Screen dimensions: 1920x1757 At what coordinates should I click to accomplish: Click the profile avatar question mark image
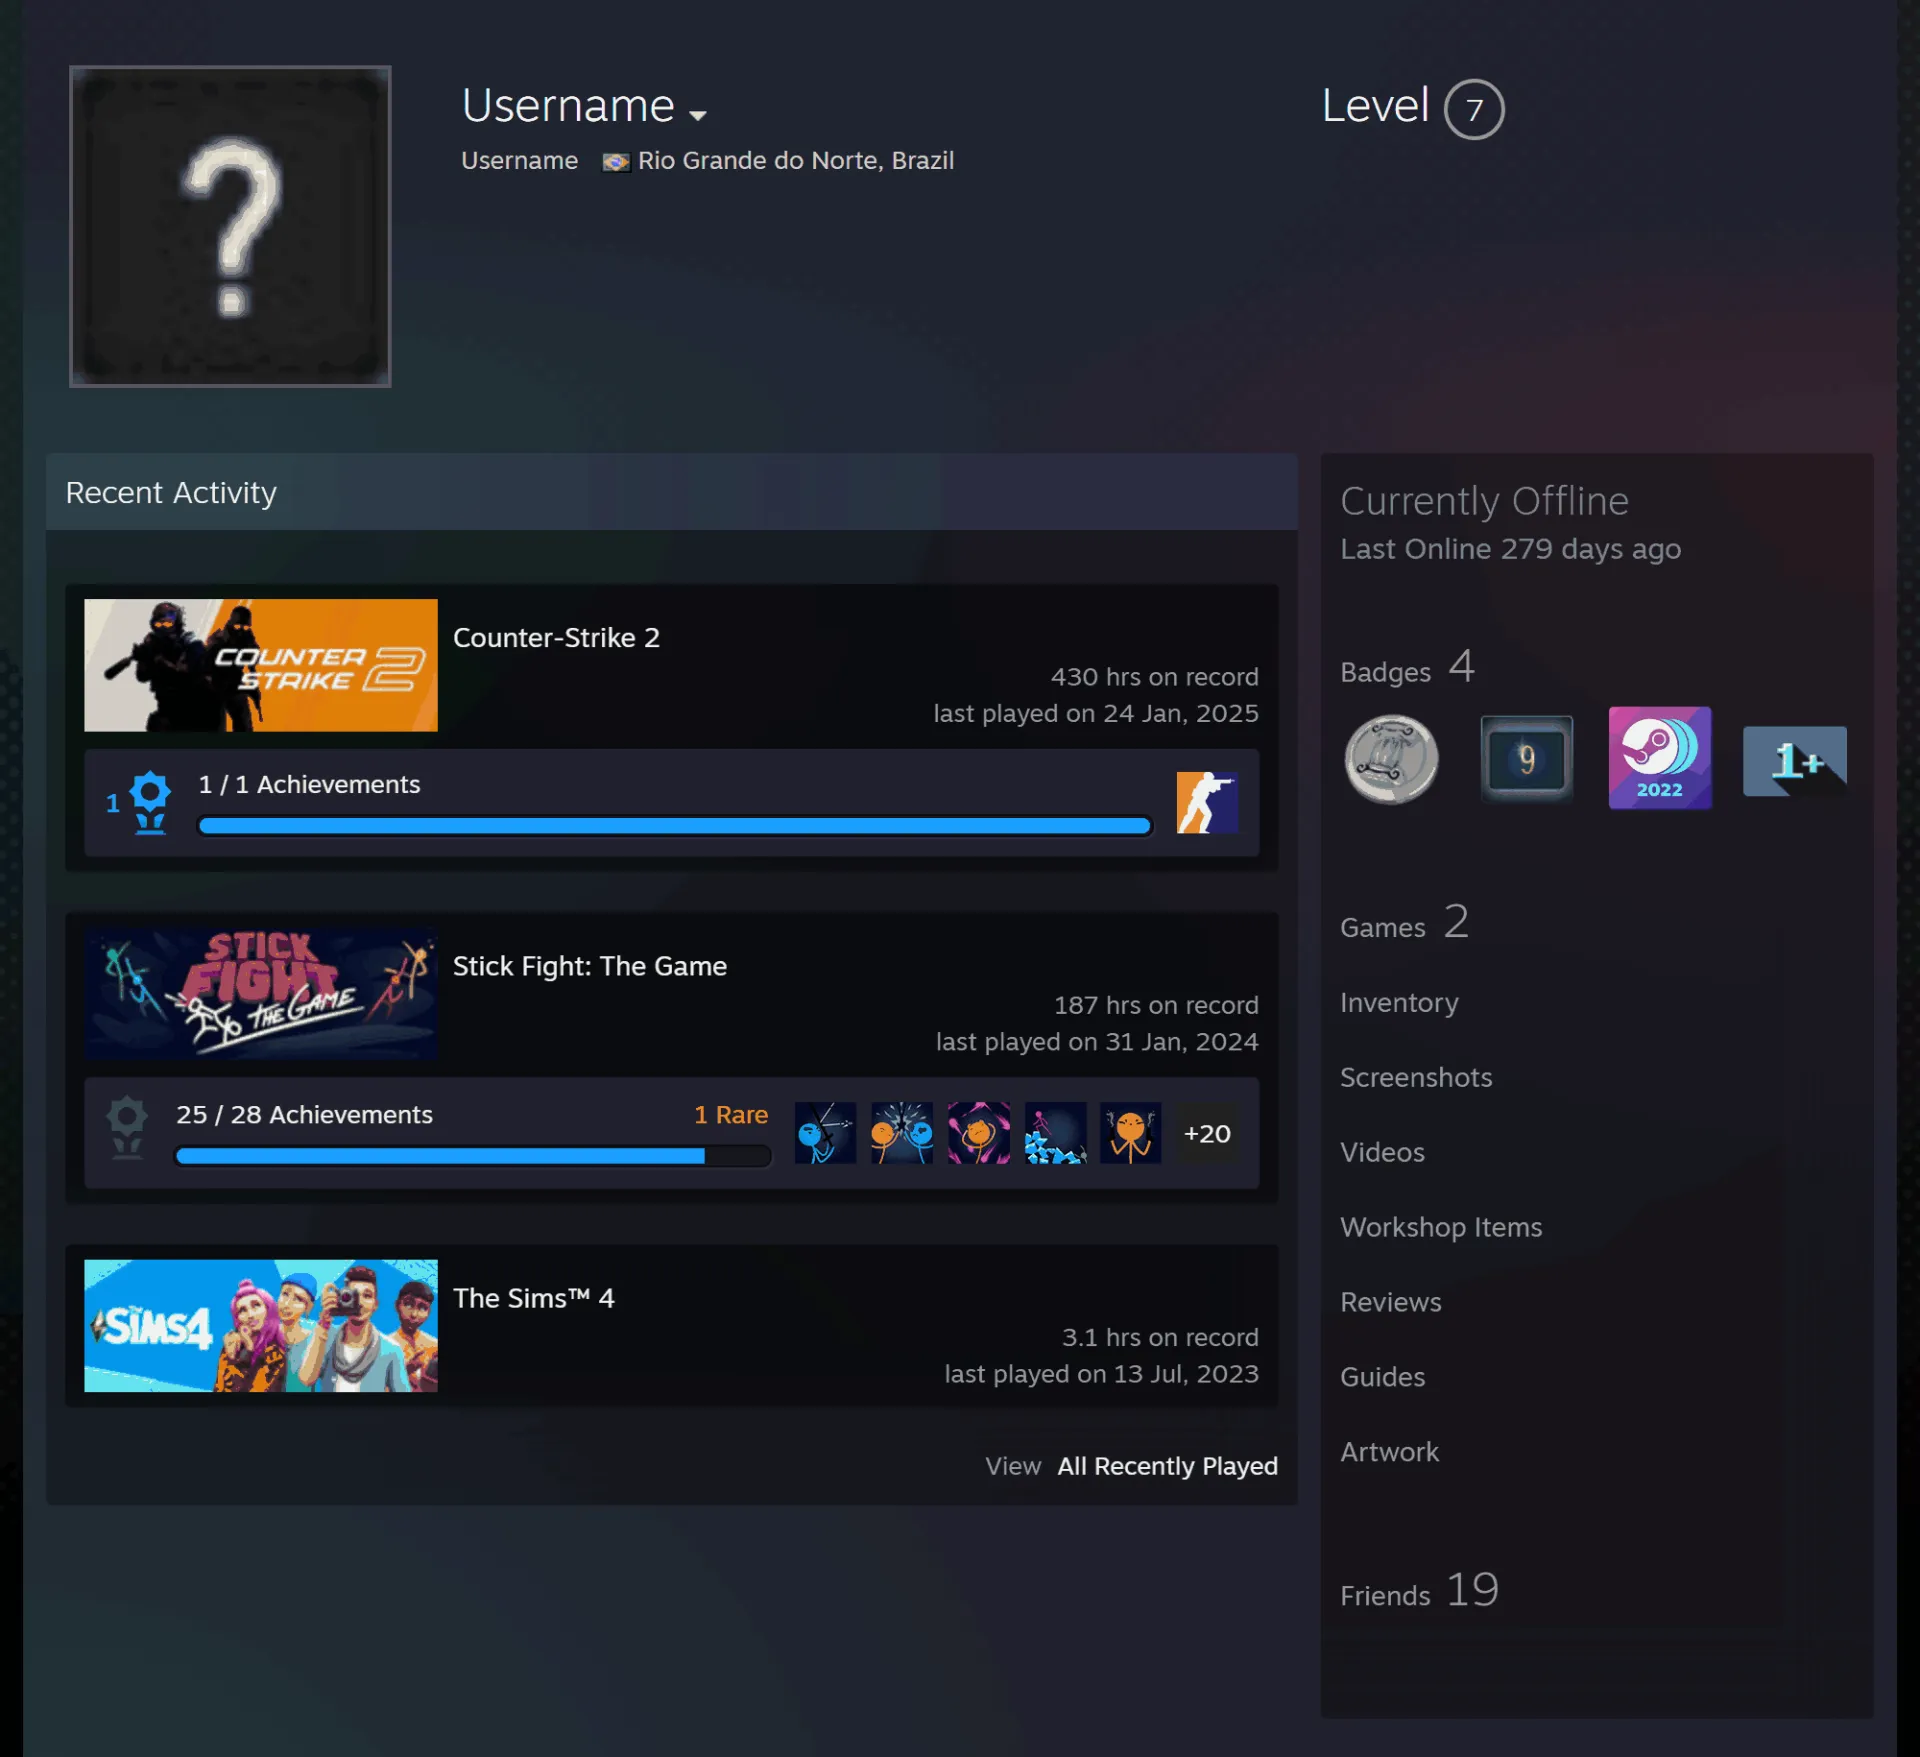(230, 226)
